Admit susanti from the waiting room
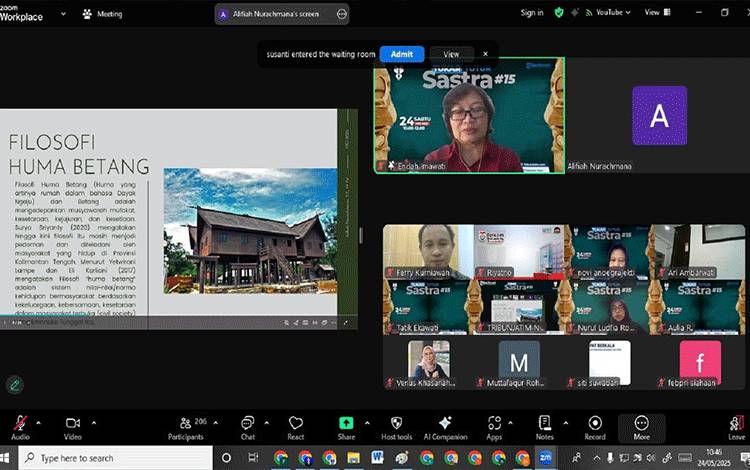The width and height of the screenshot is (750, 470). pyautogui.click(x=402, y=54)
